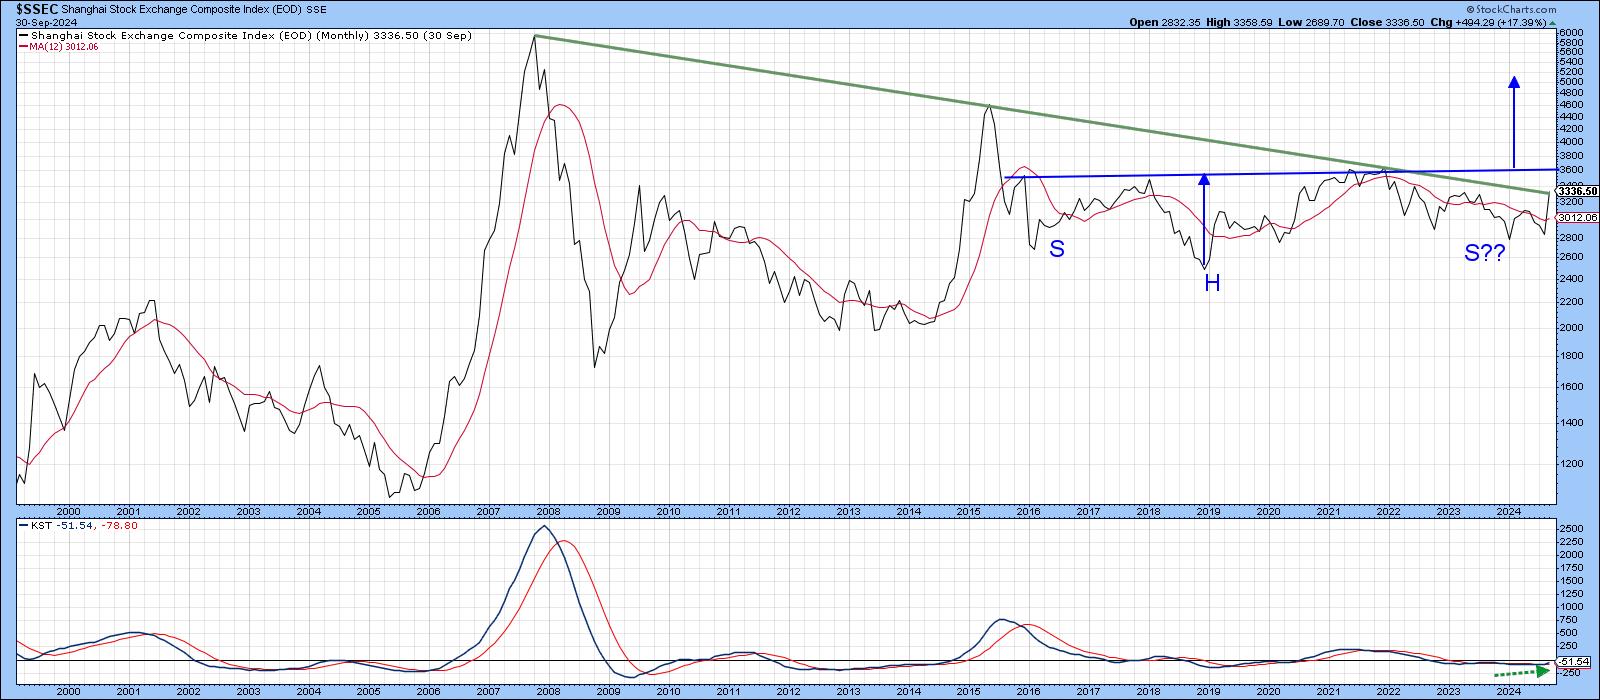Click the 4000 price axis label
1600x700 pixels.
pyautogui.click(x=1571, y=141)
